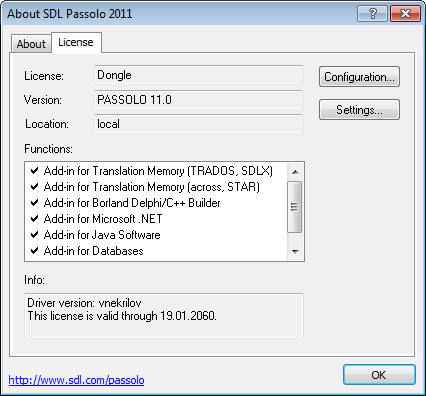Screen dimensions: 426x396
Task: Select the License tab
Action: [76, 42]
